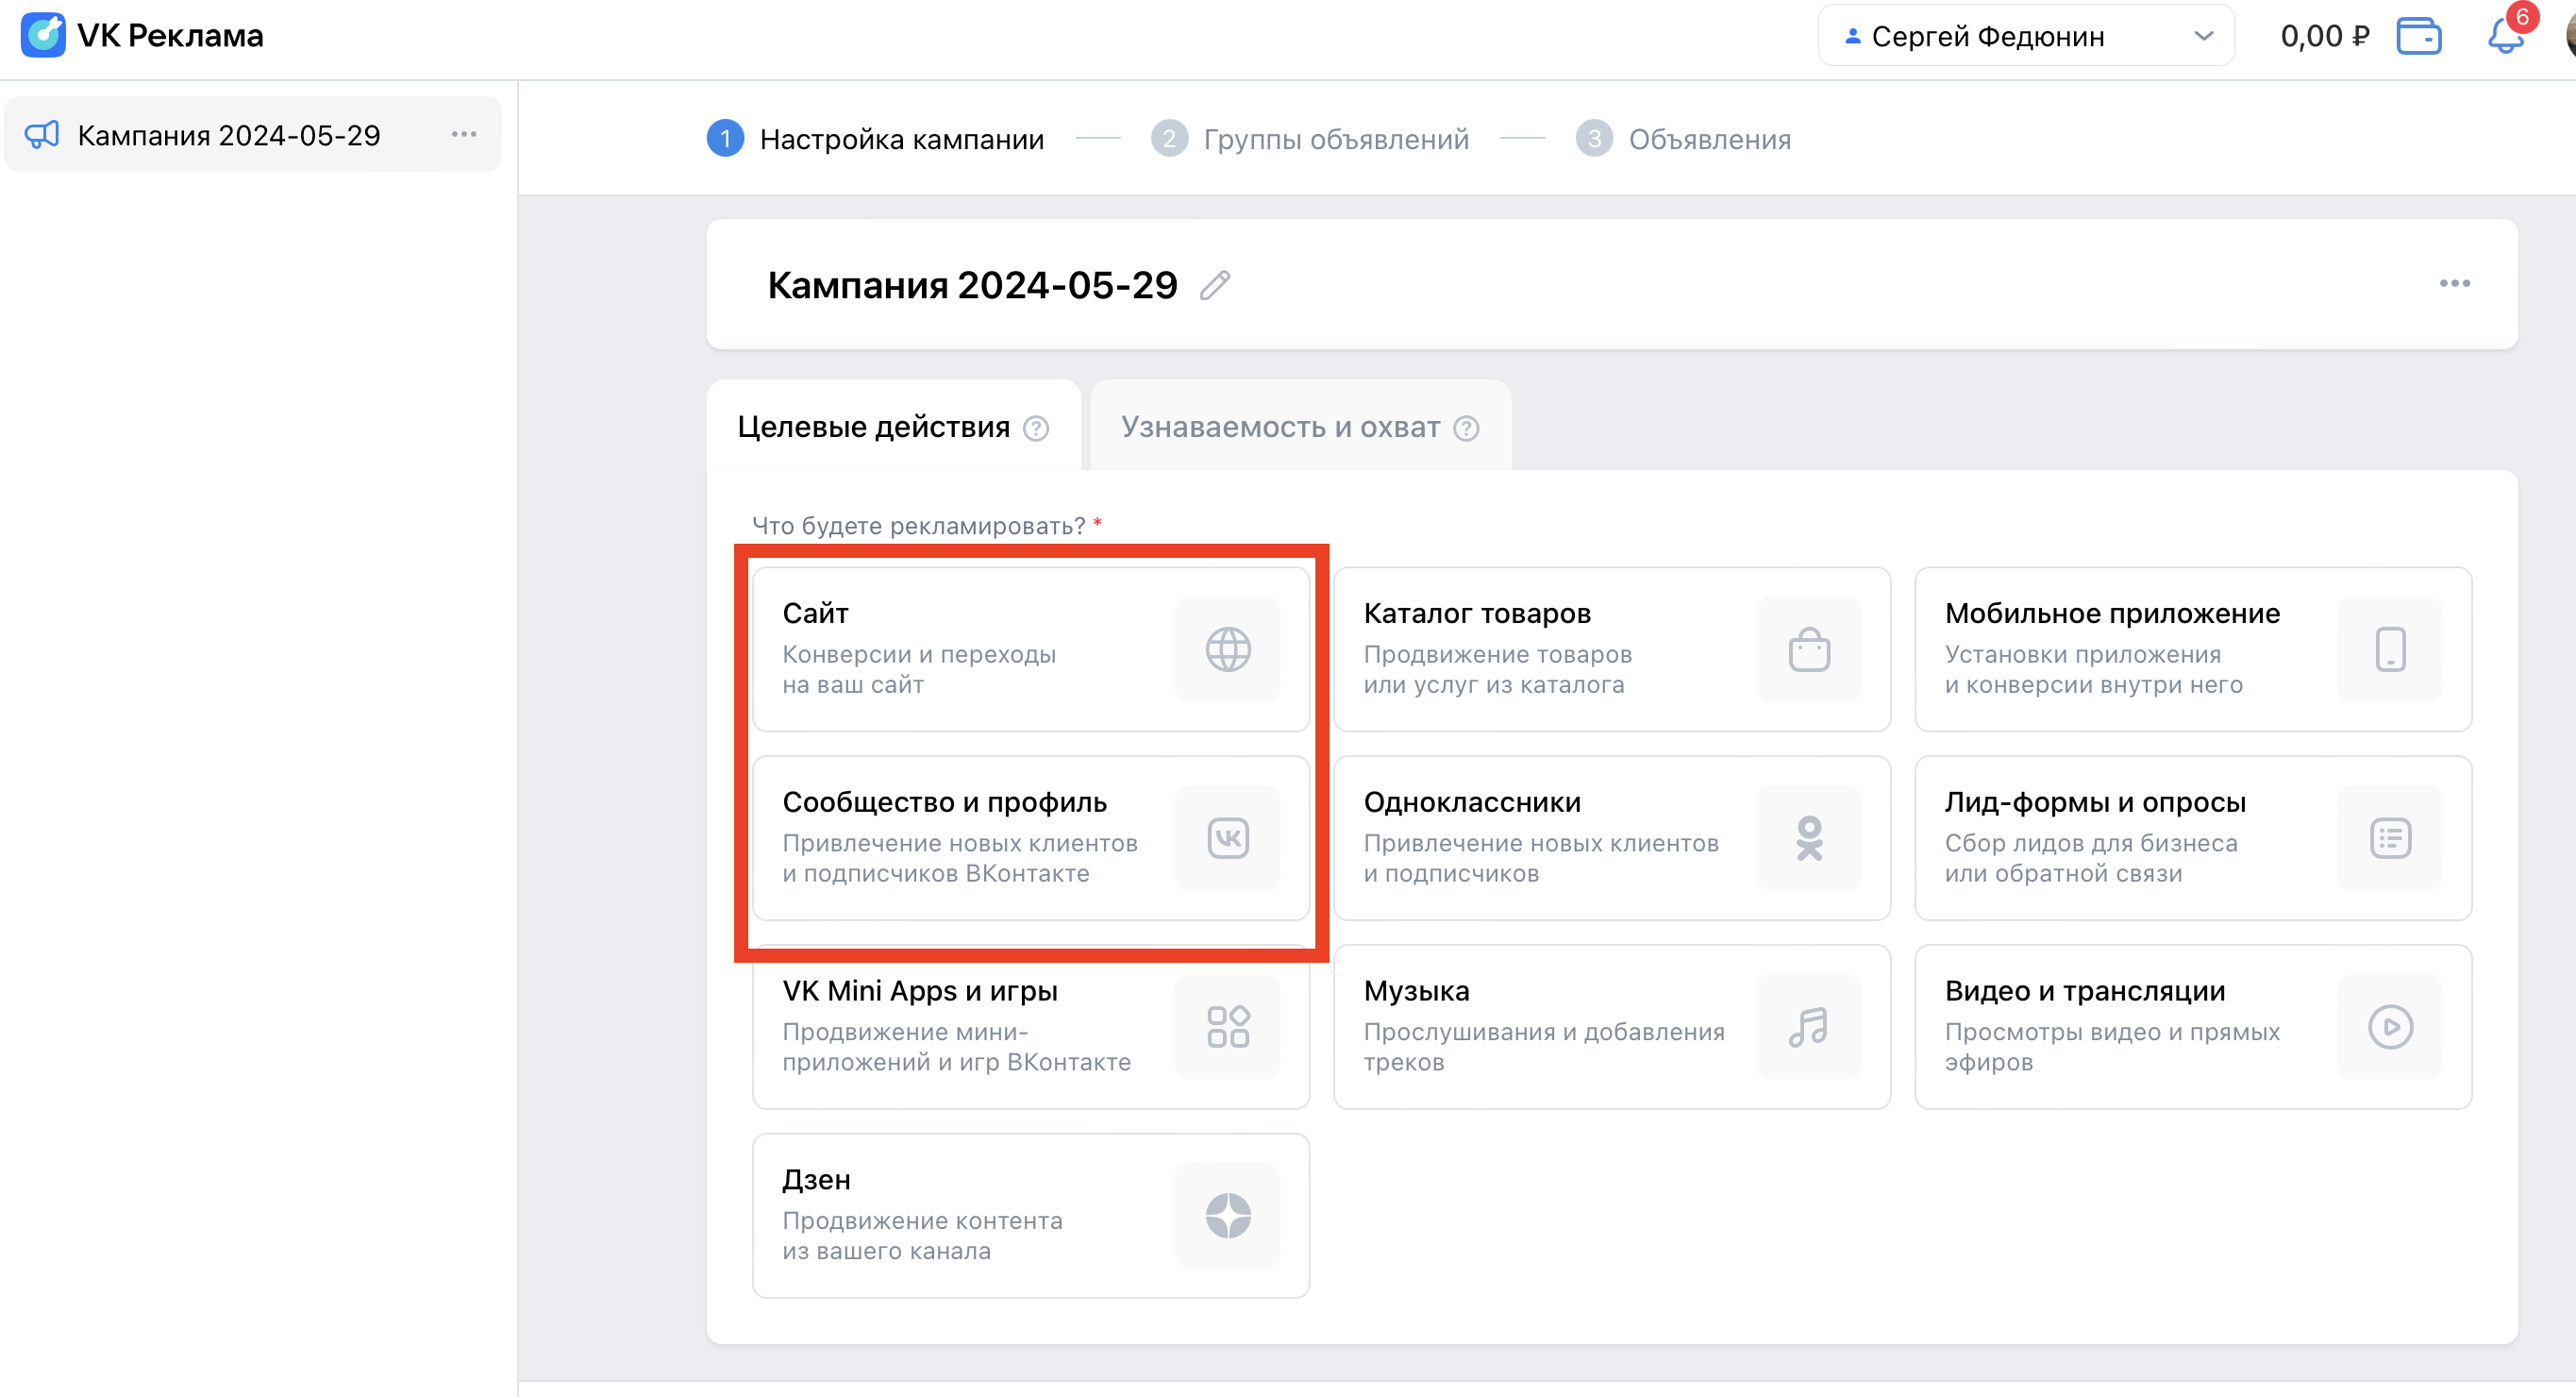Click the megaphone icon next to Кампания 2024-05-29
Viewport: 2576px width, 1397px height.
[42, 134]
